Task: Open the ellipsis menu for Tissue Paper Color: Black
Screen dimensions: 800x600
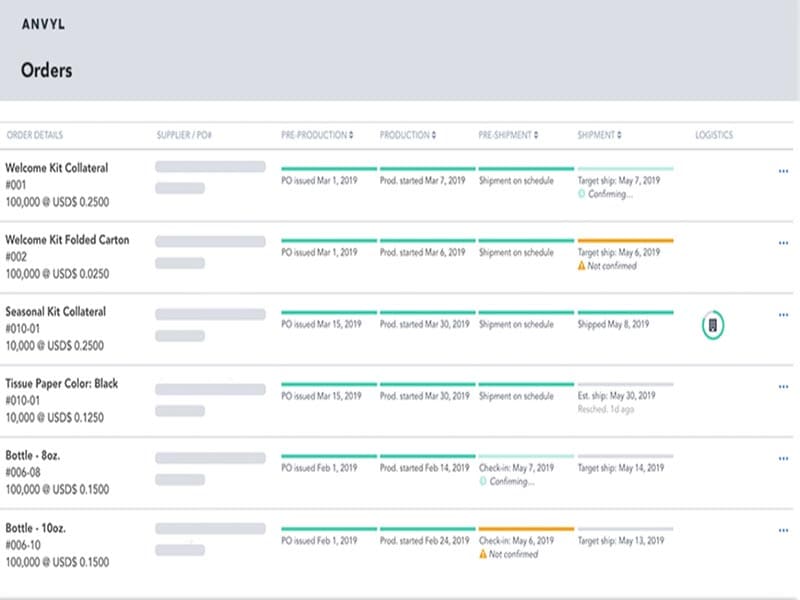Action: (x=783, y=387)
